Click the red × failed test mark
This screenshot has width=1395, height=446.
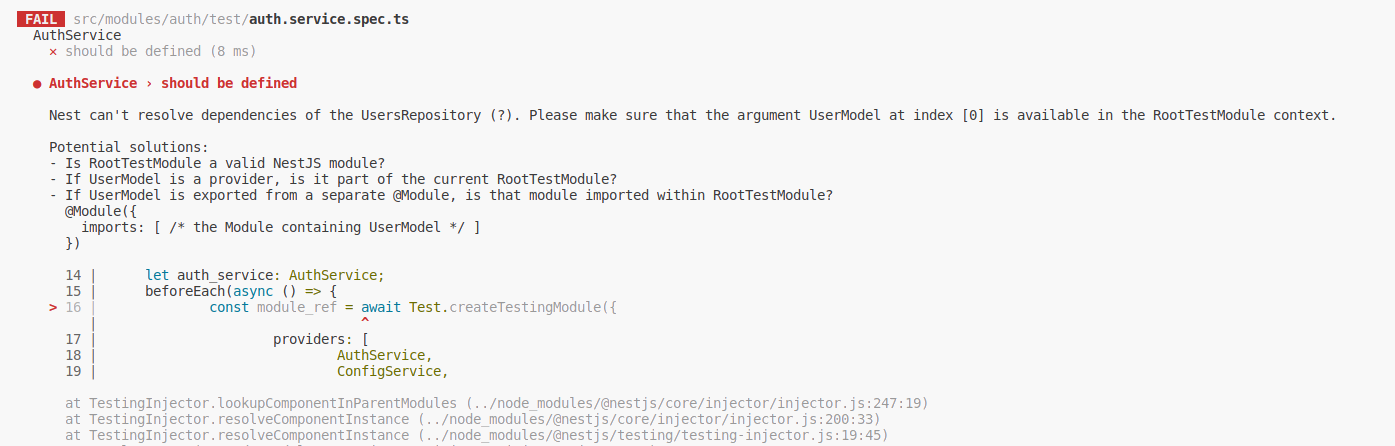click(53, 51)
